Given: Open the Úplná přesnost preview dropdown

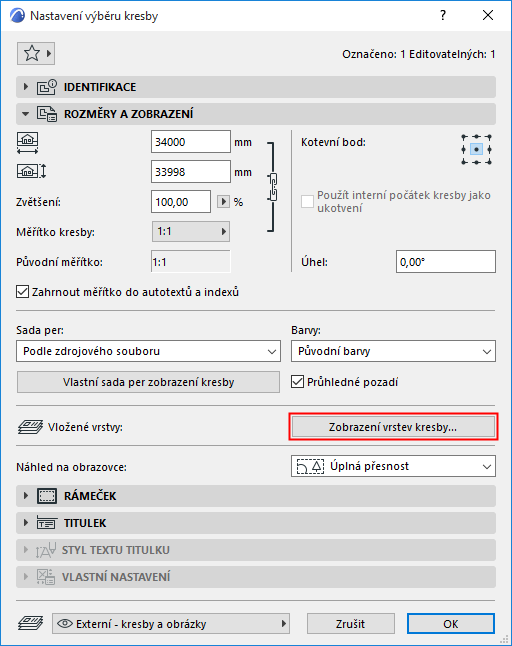Looking at the screenshot, I should 393,466.
